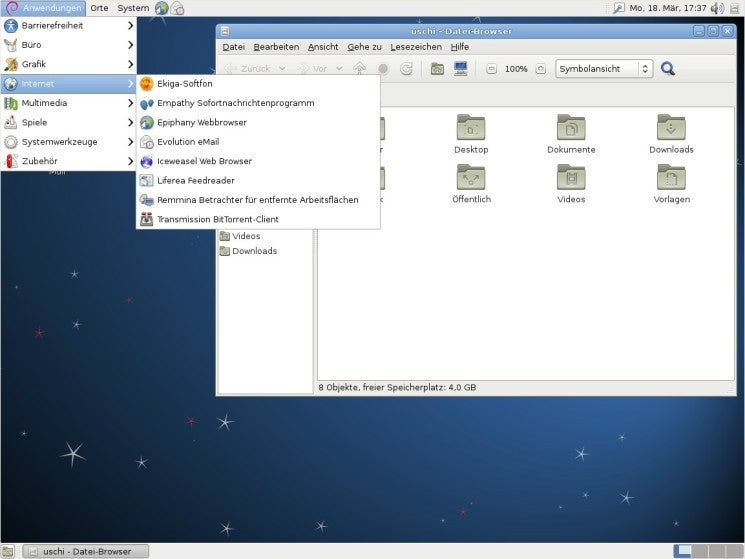Click the reload toolbar icon

tap(406, 69)
